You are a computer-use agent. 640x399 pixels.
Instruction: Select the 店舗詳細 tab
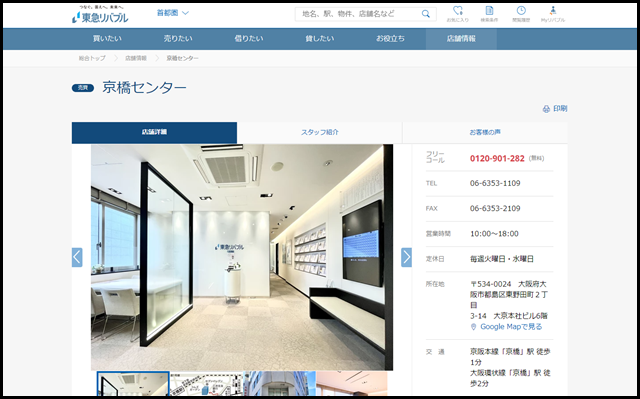pyautogui.click(x=154, y=132)
